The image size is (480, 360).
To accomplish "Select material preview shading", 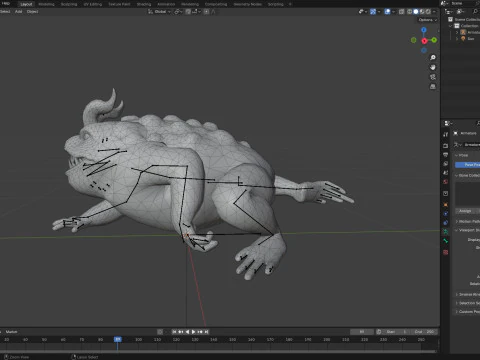I will point(422,12).
